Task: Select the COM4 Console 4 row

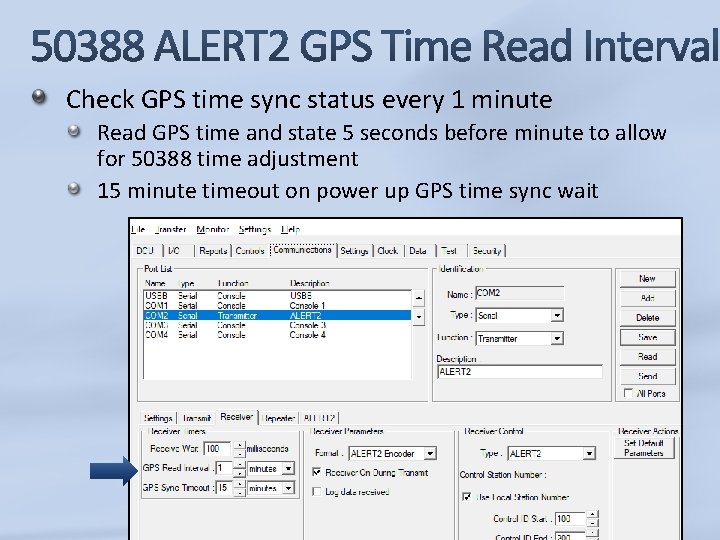Action: point(277,335)
